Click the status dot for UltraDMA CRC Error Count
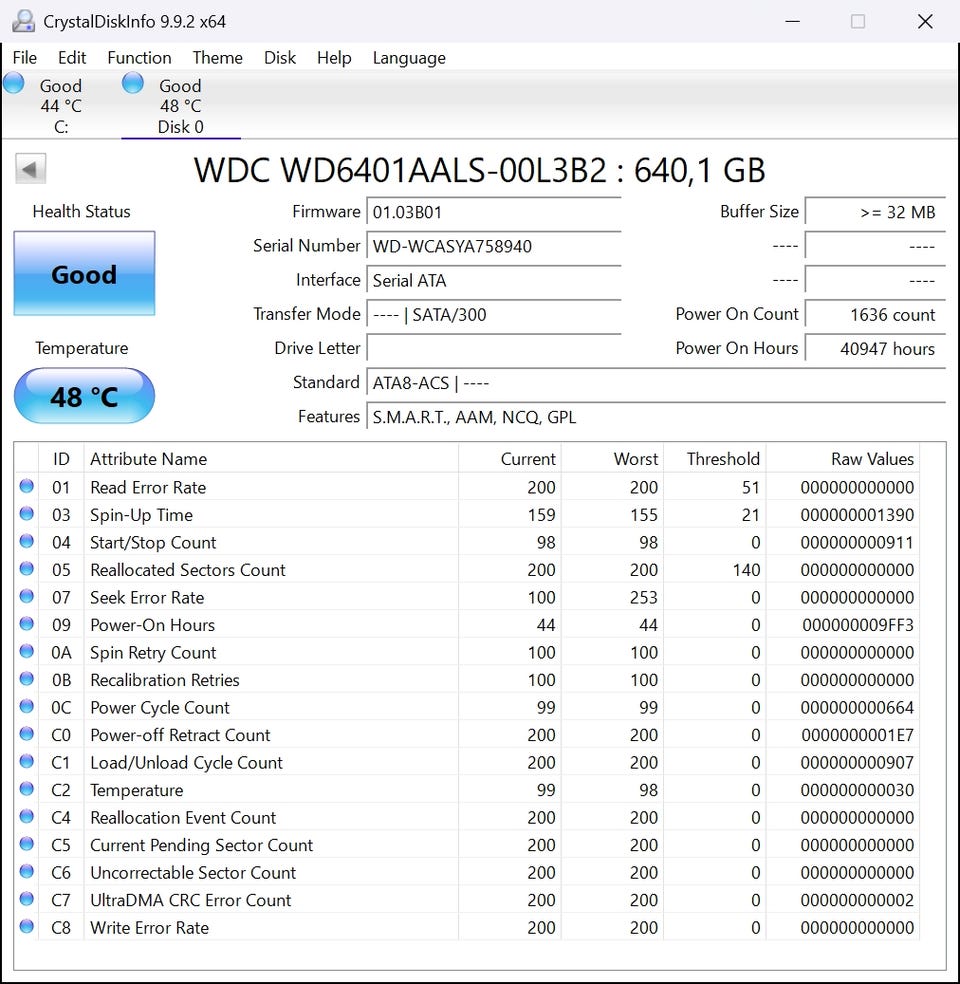Screen dimensions: 960x984 coord(26,899)
